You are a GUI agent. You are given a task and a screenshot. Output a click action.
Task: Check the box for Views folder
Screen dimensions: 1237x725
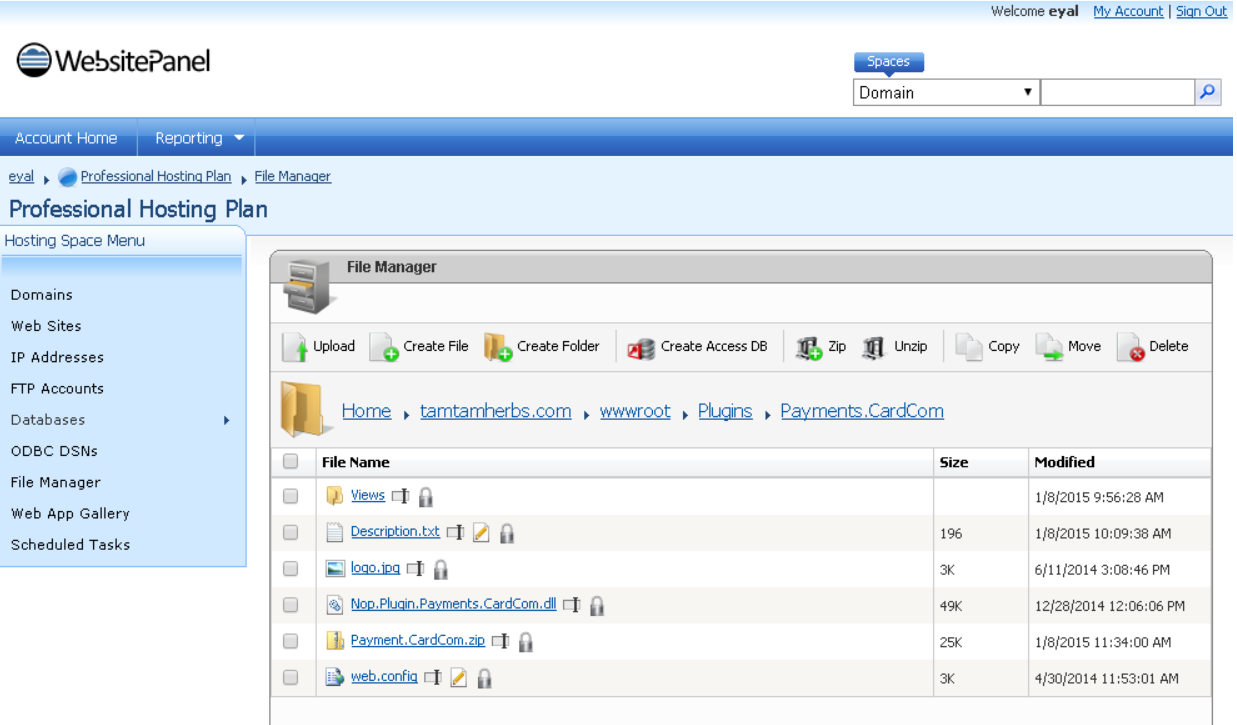291,496
